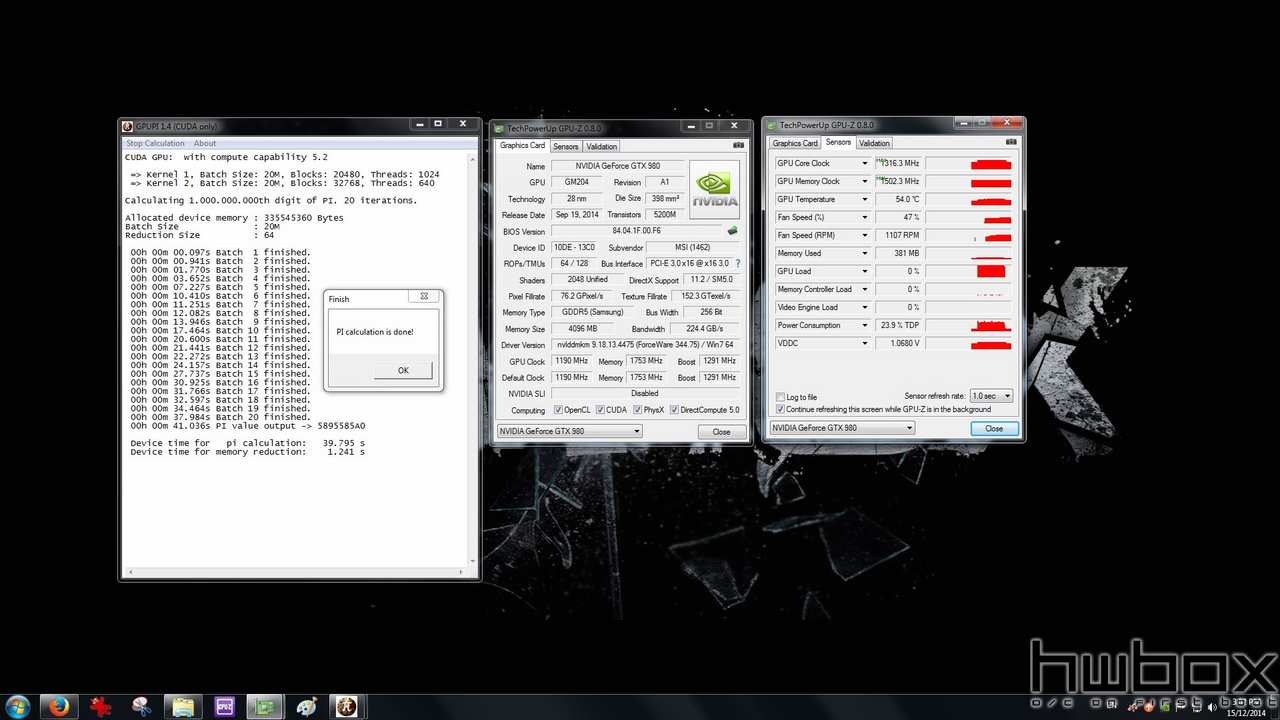Screen dimensions: 1280x720
Task: Confirm the Finish dialog with OK
Action: point(403,370)
